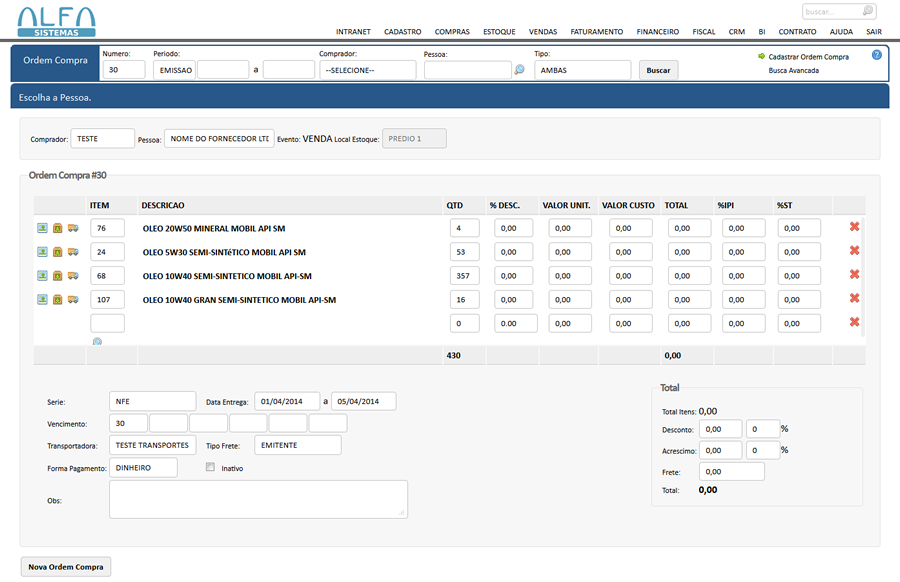Screen dimensions: 900x582
Task: Open image icon for item 76 row
Action: (42, 228)
